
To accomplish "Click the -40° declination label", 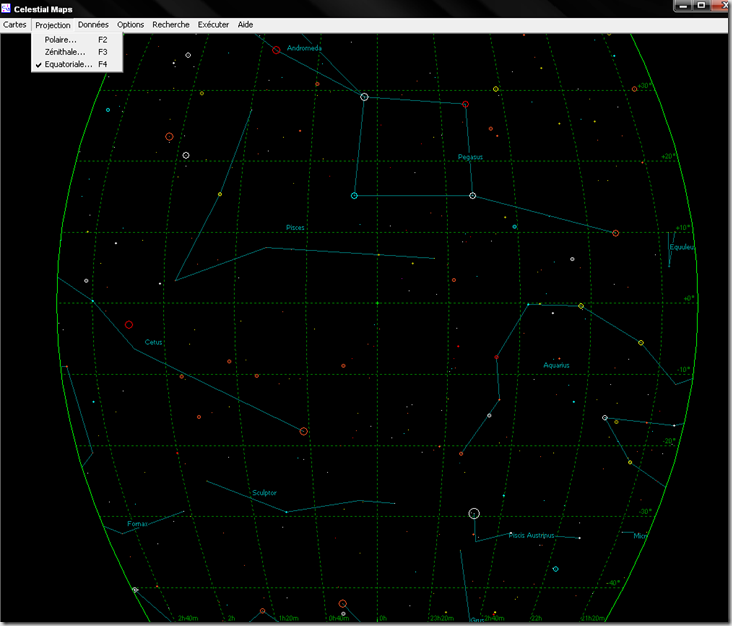I will coord(613,583).
